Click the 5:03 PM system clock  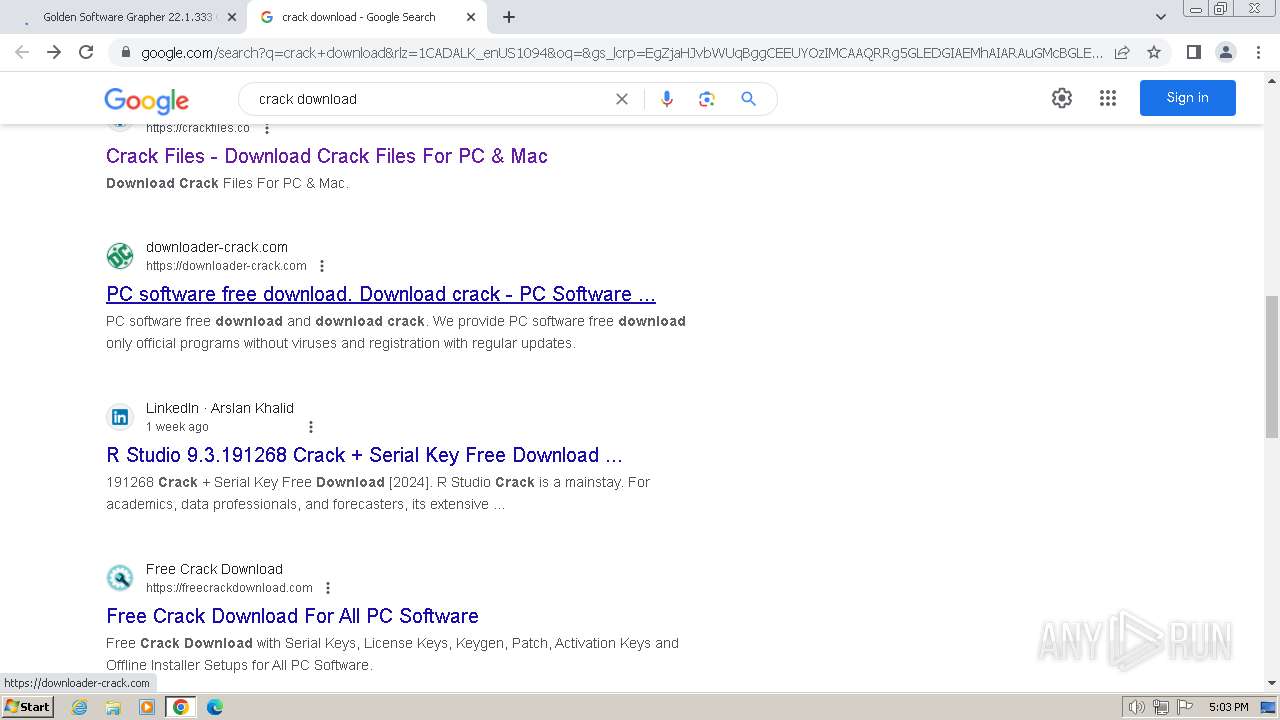1228,707
